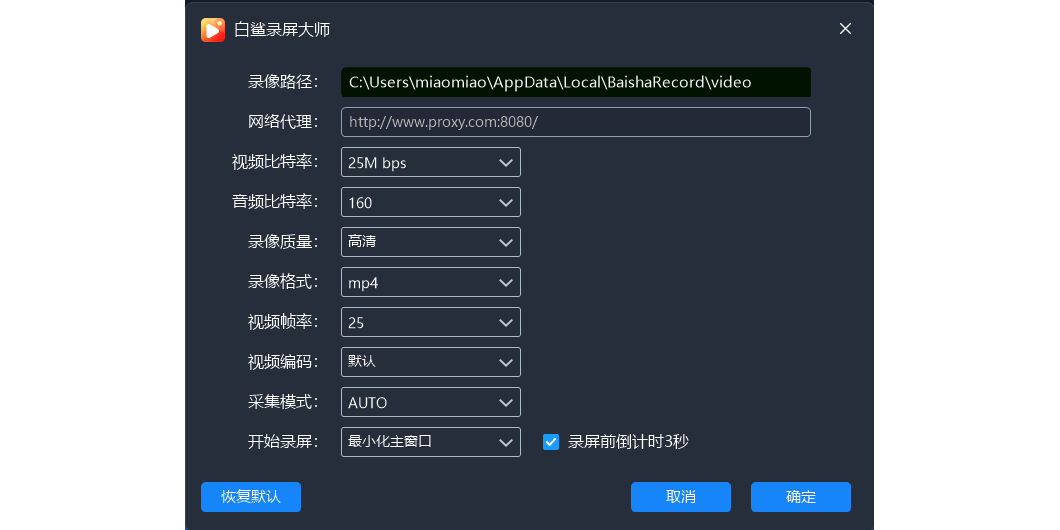This screenshot has width=1060, height=530.
Task: Open the 录像质量 高清 dropdown
Action: (430, 242)
